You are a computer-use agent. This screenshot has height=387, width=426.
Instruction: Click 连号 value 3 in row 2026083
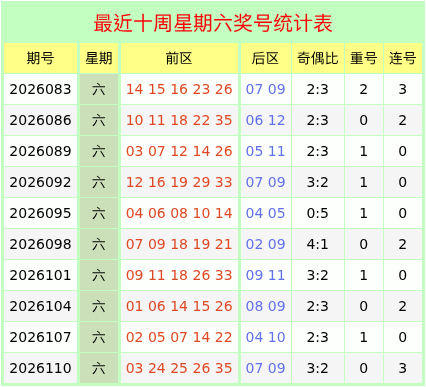click(x=403, y=89)
